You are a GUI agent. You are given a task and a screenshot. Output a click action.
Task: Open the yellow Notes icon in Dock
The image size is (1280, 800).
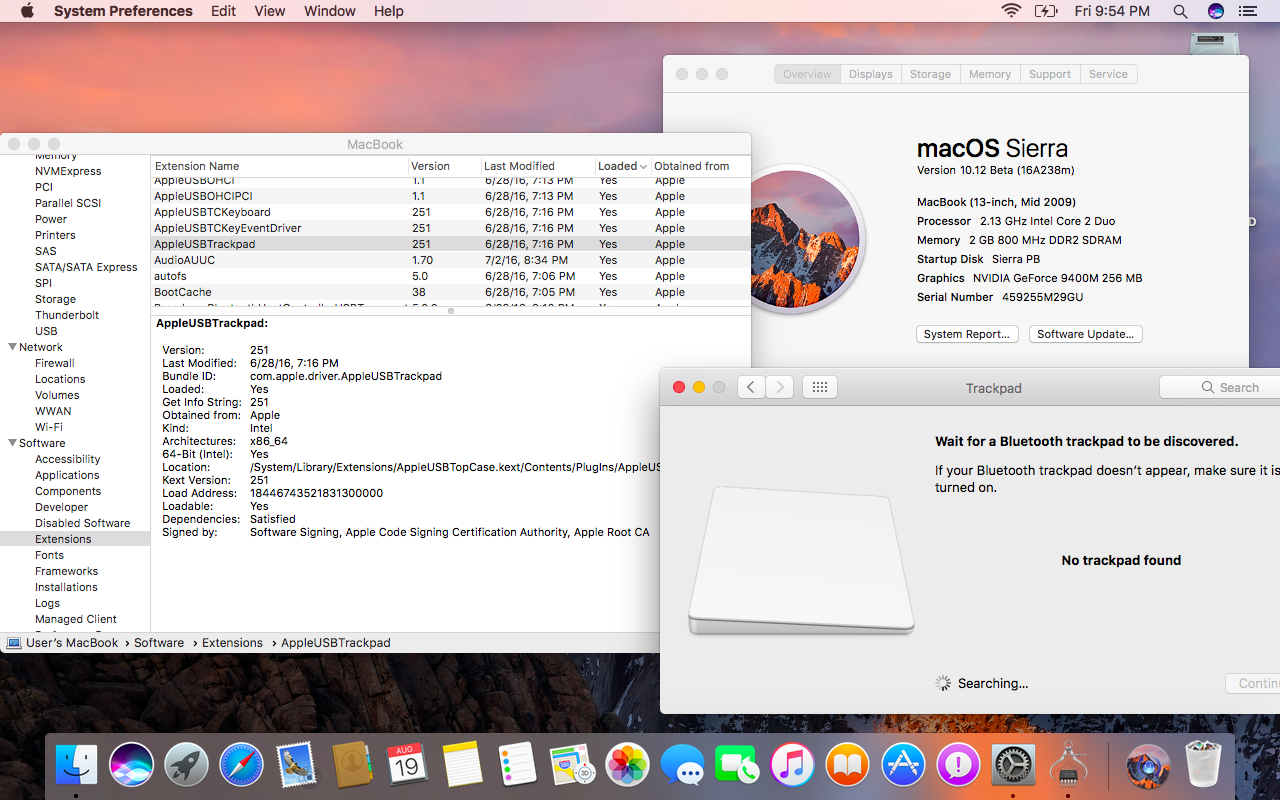(462, 766)
